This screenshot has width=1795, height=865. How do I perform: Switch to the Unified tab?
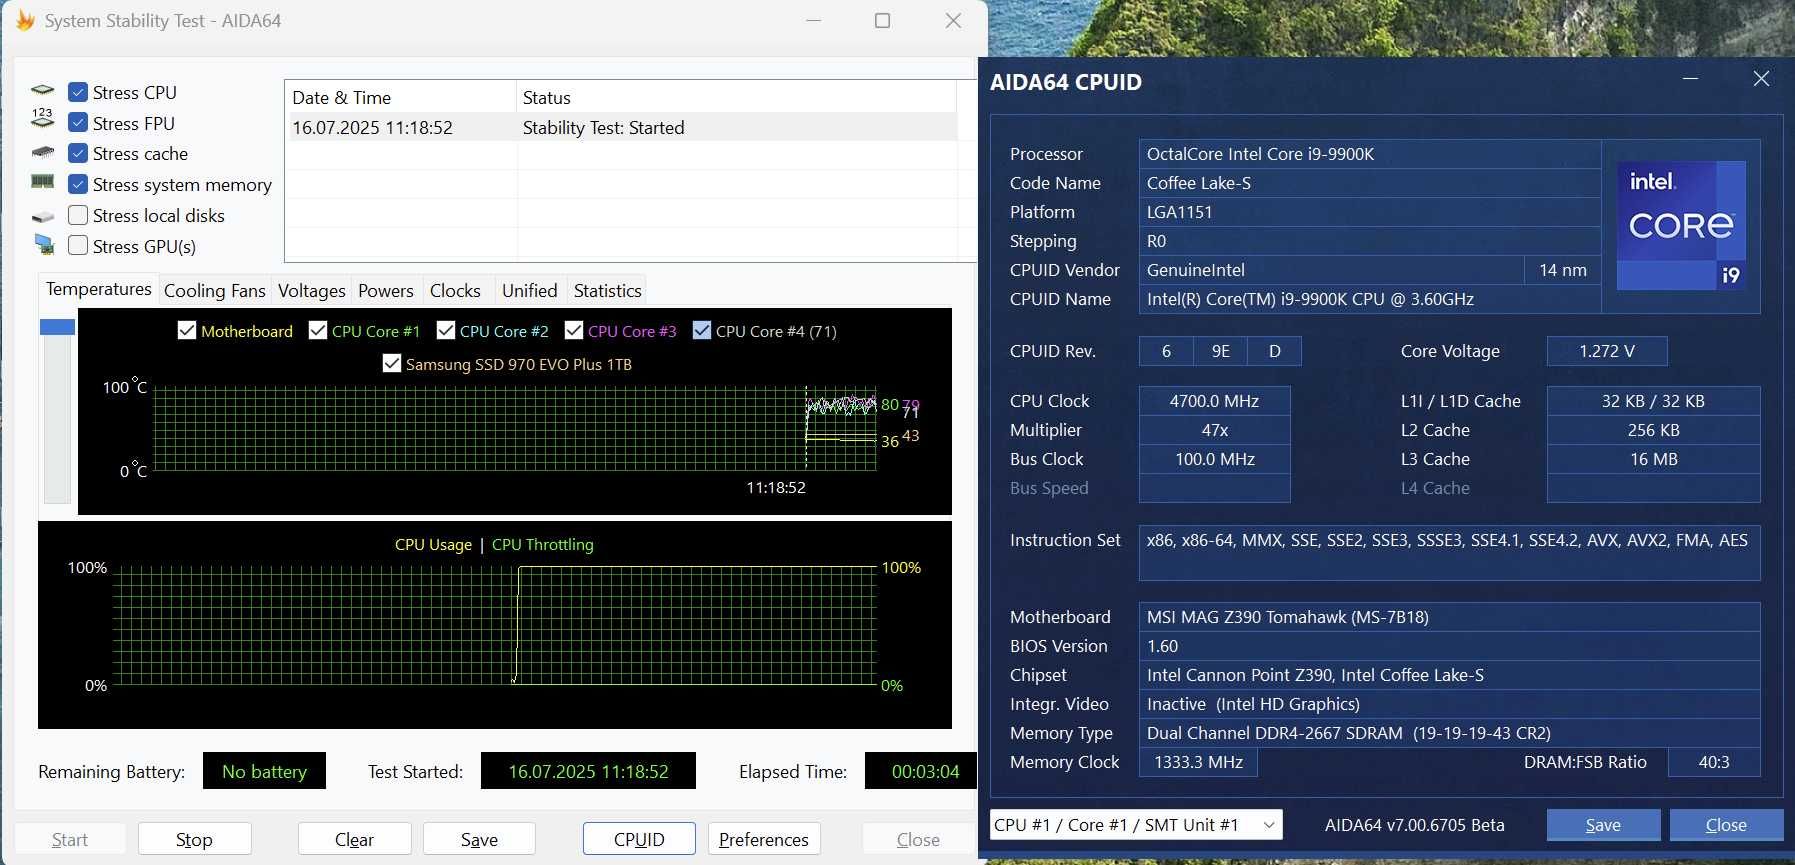pos(530,291)
